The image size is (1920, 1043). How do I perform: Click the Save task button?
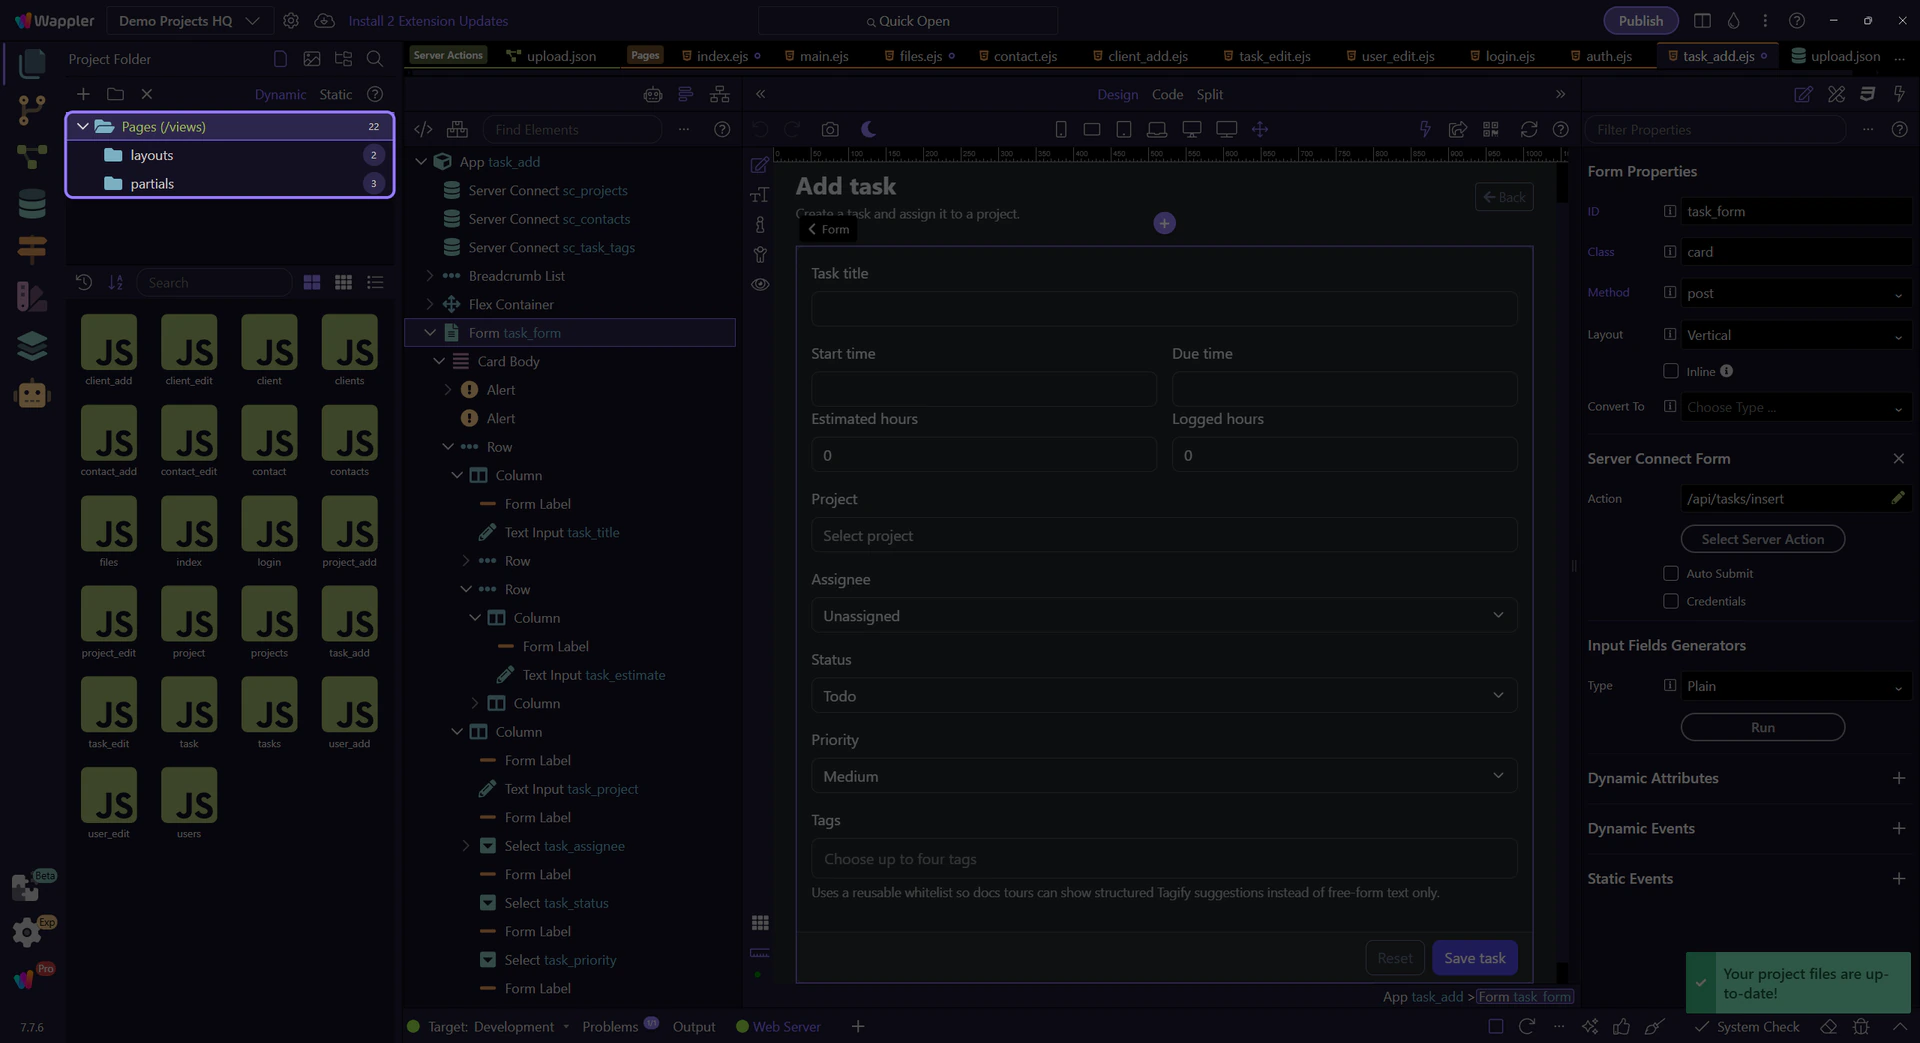(1474, 958)
